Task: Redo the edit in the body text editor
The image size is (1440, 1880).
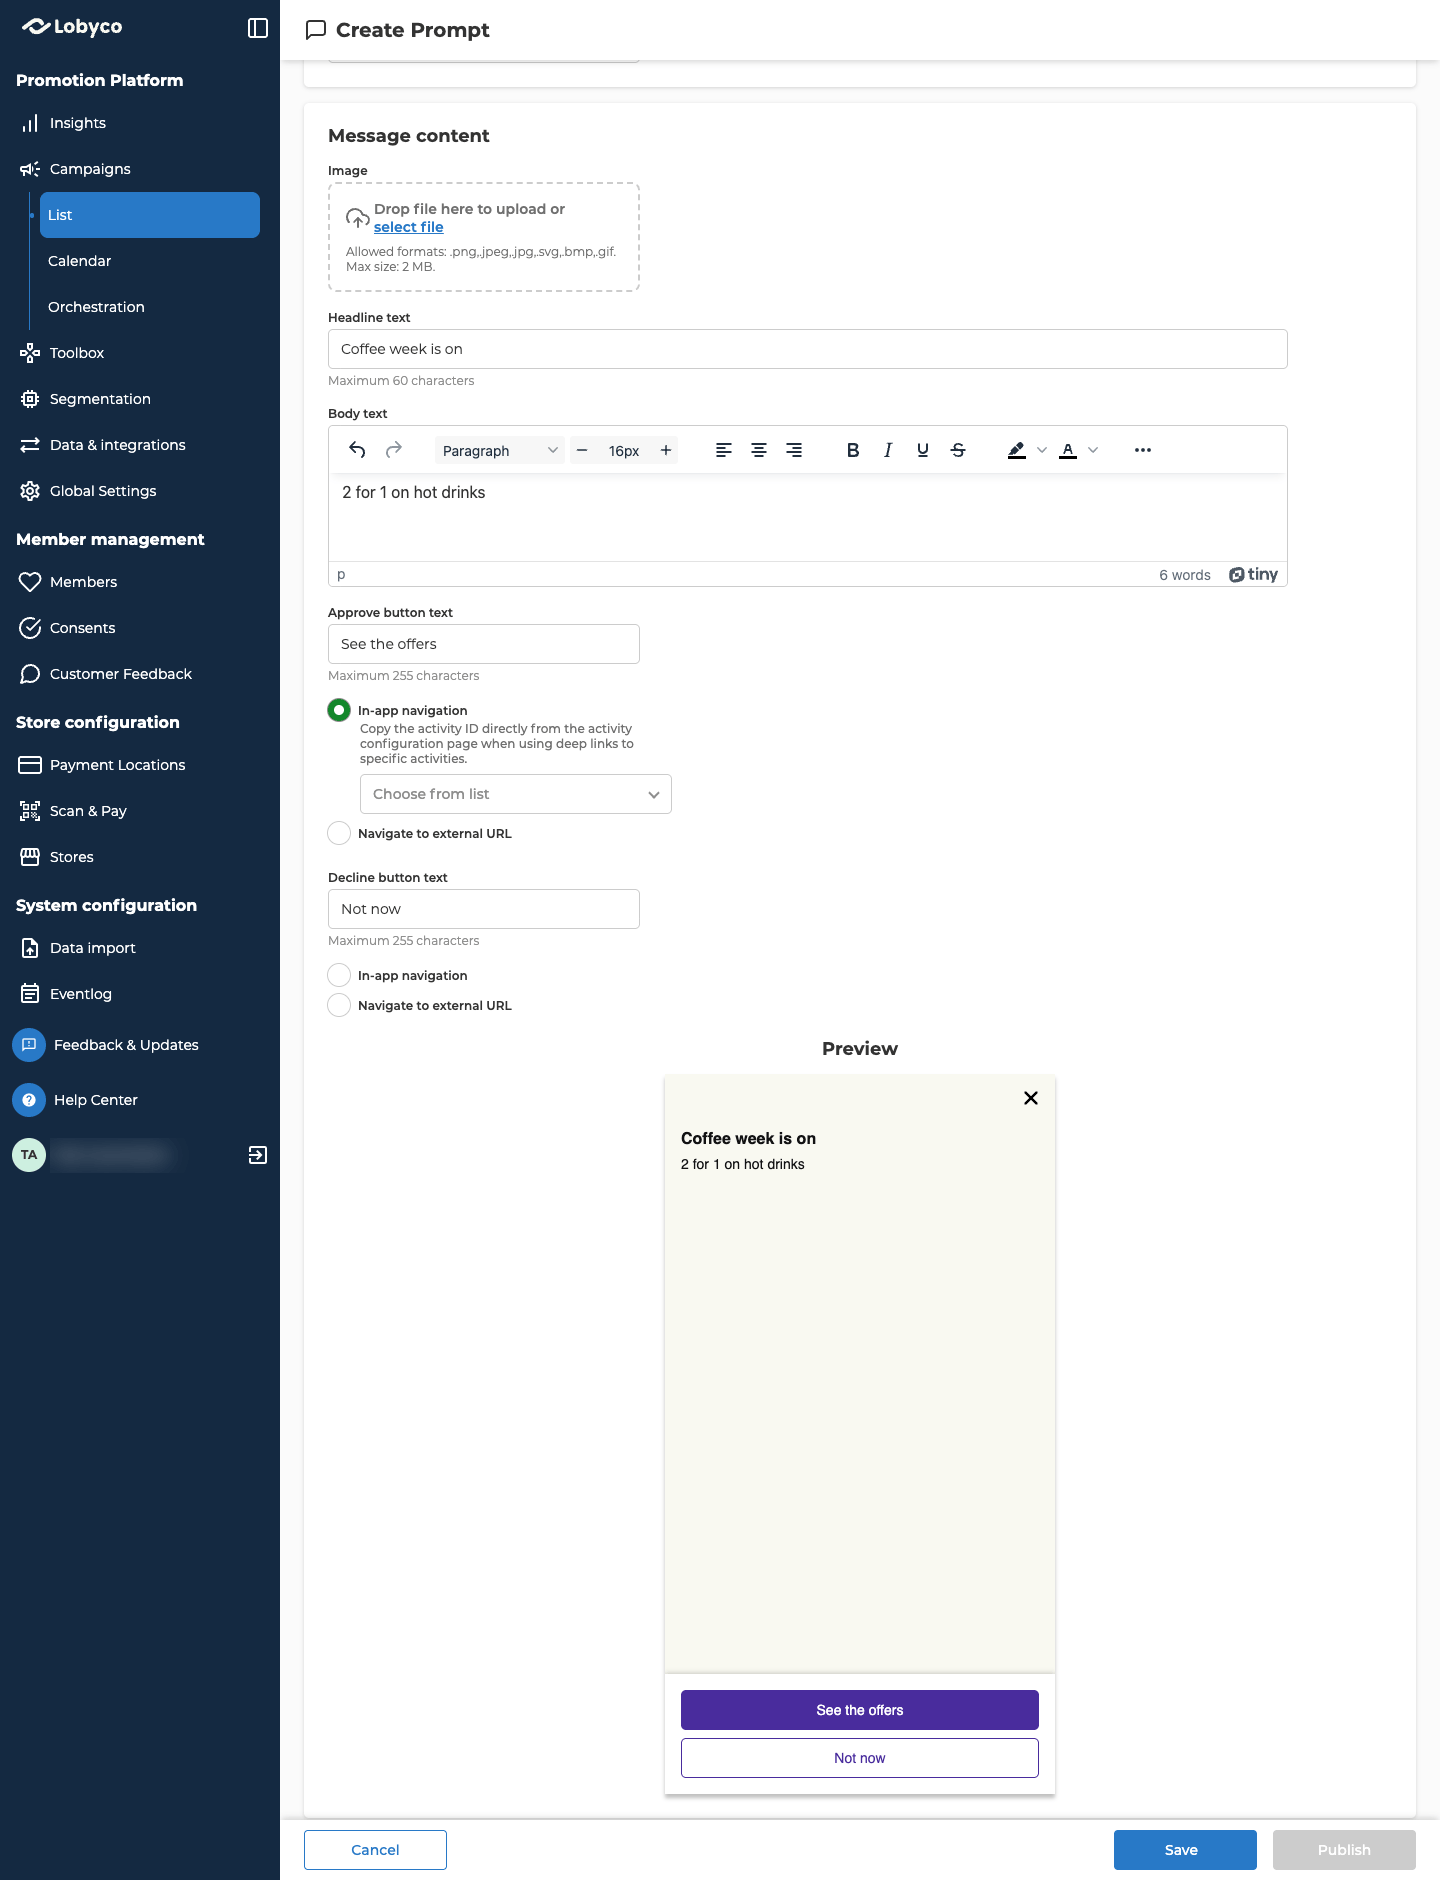Action: click(394, 450)
